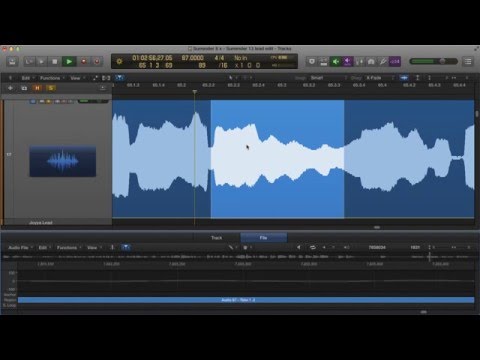
Task: Toggle the Cycle button in file editor
Action: (312, 247)
